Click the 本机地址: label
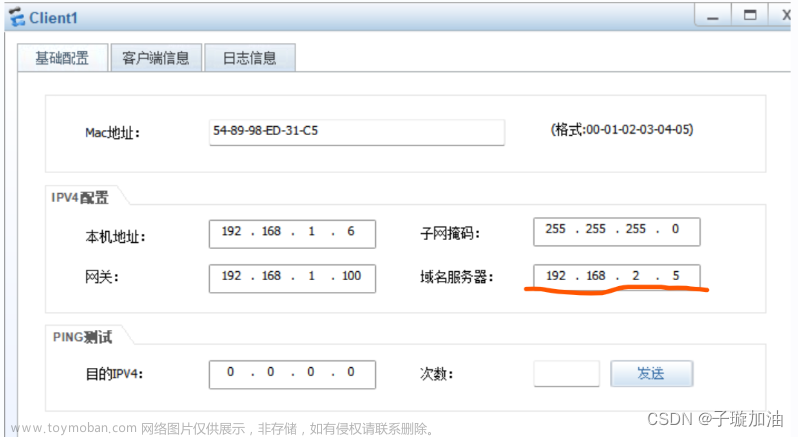 (x=116, y=237)
